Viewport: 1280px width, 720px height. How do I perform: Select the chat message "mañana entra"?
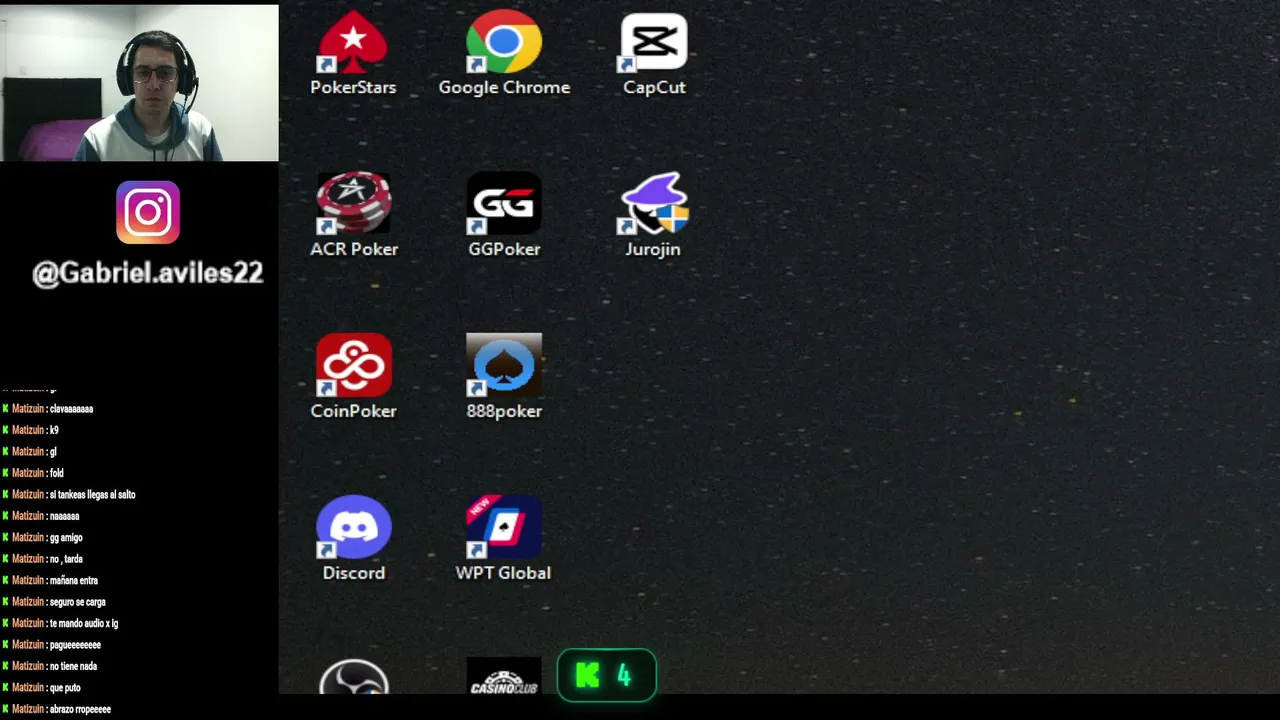(74, 581)
